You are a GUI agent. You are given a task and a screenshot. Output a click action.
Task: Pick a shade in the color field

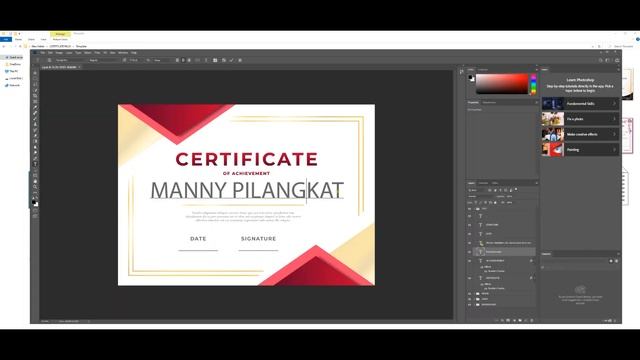[502, 84]
